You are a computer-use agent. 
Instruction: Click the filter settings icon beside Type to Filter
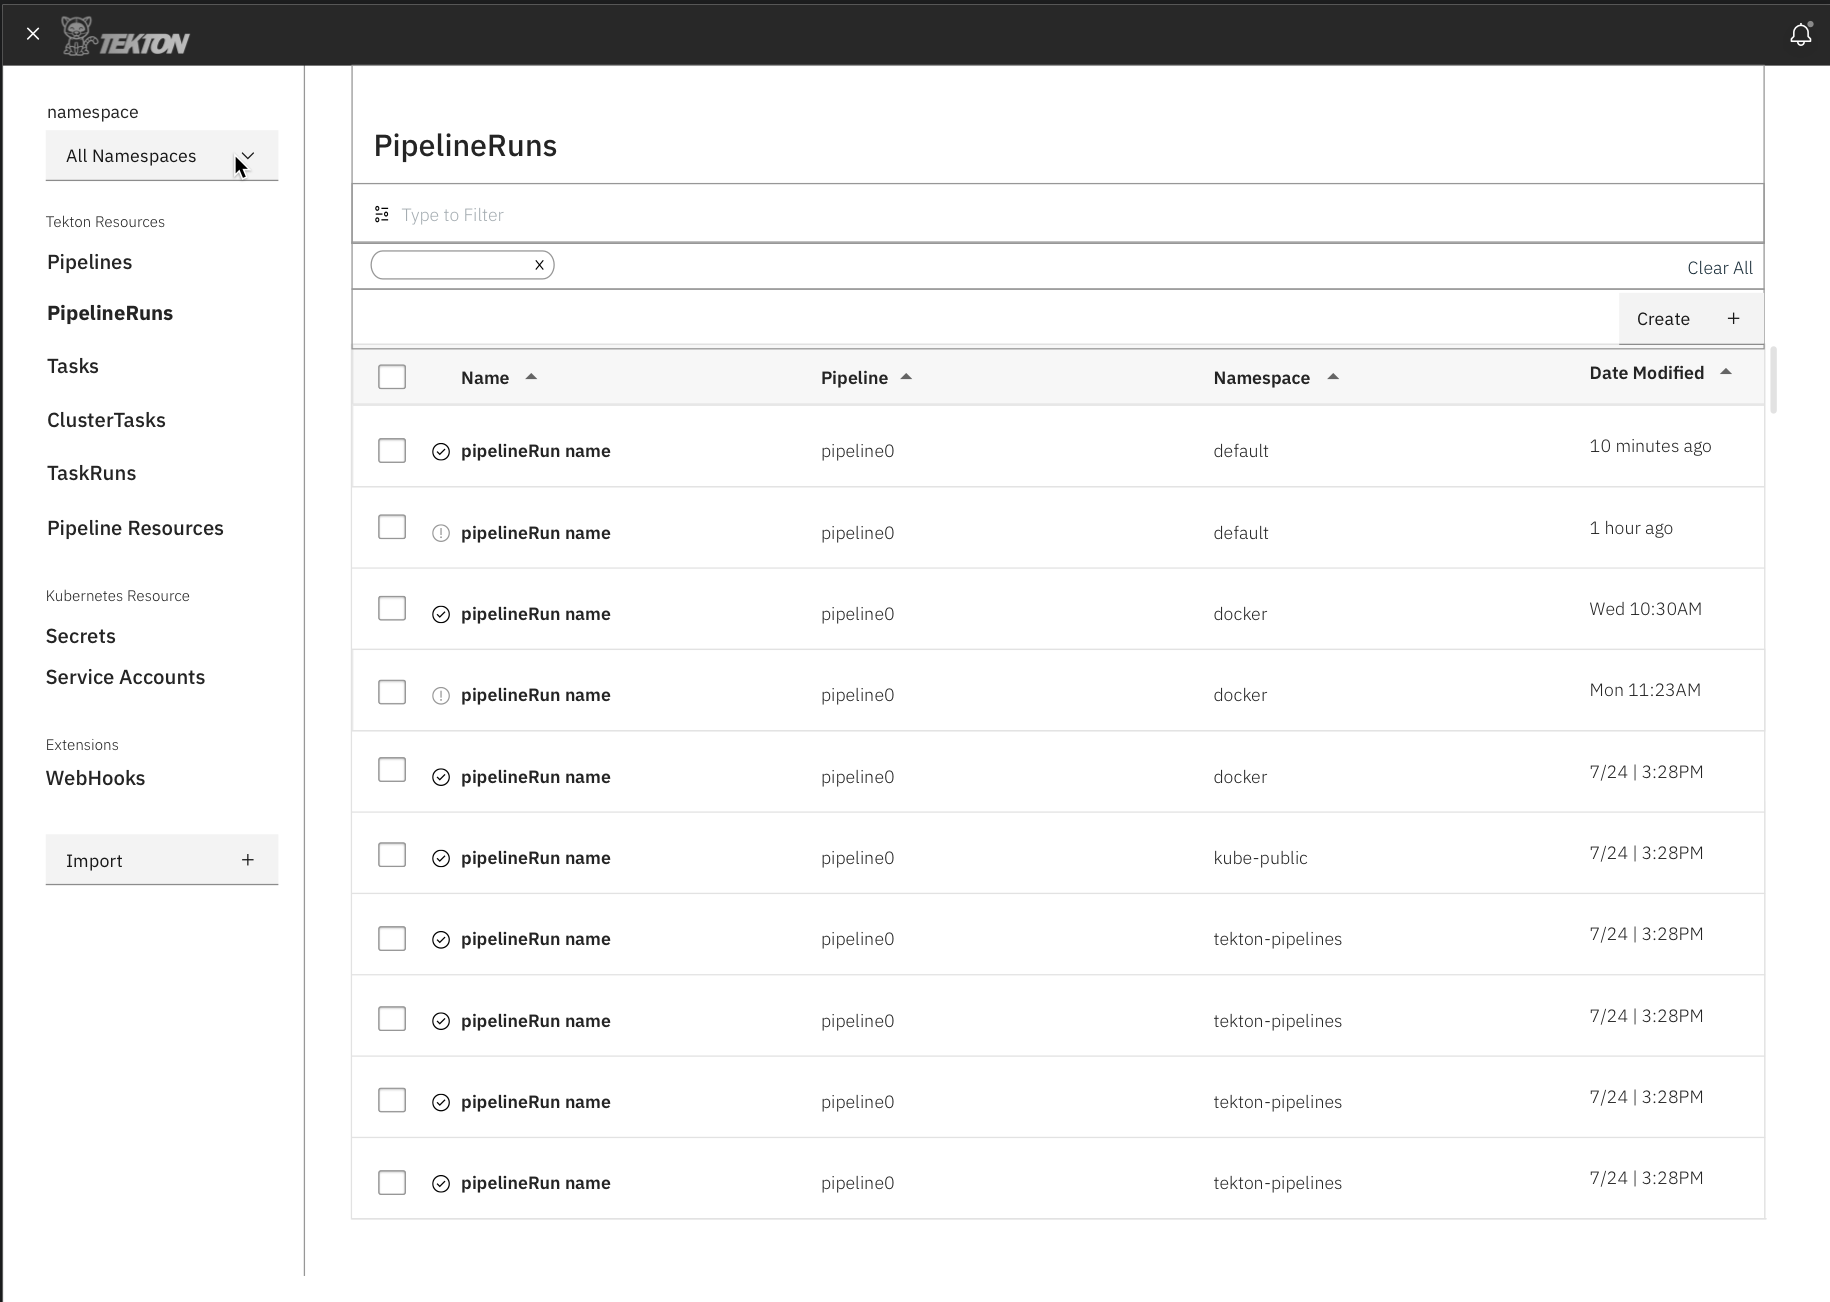click(381, 213)
